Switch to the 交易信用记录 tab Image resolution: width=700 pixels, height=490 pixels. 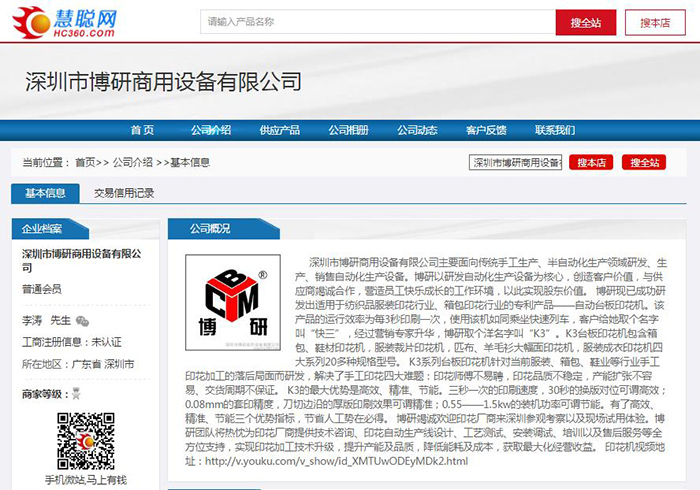124,193
